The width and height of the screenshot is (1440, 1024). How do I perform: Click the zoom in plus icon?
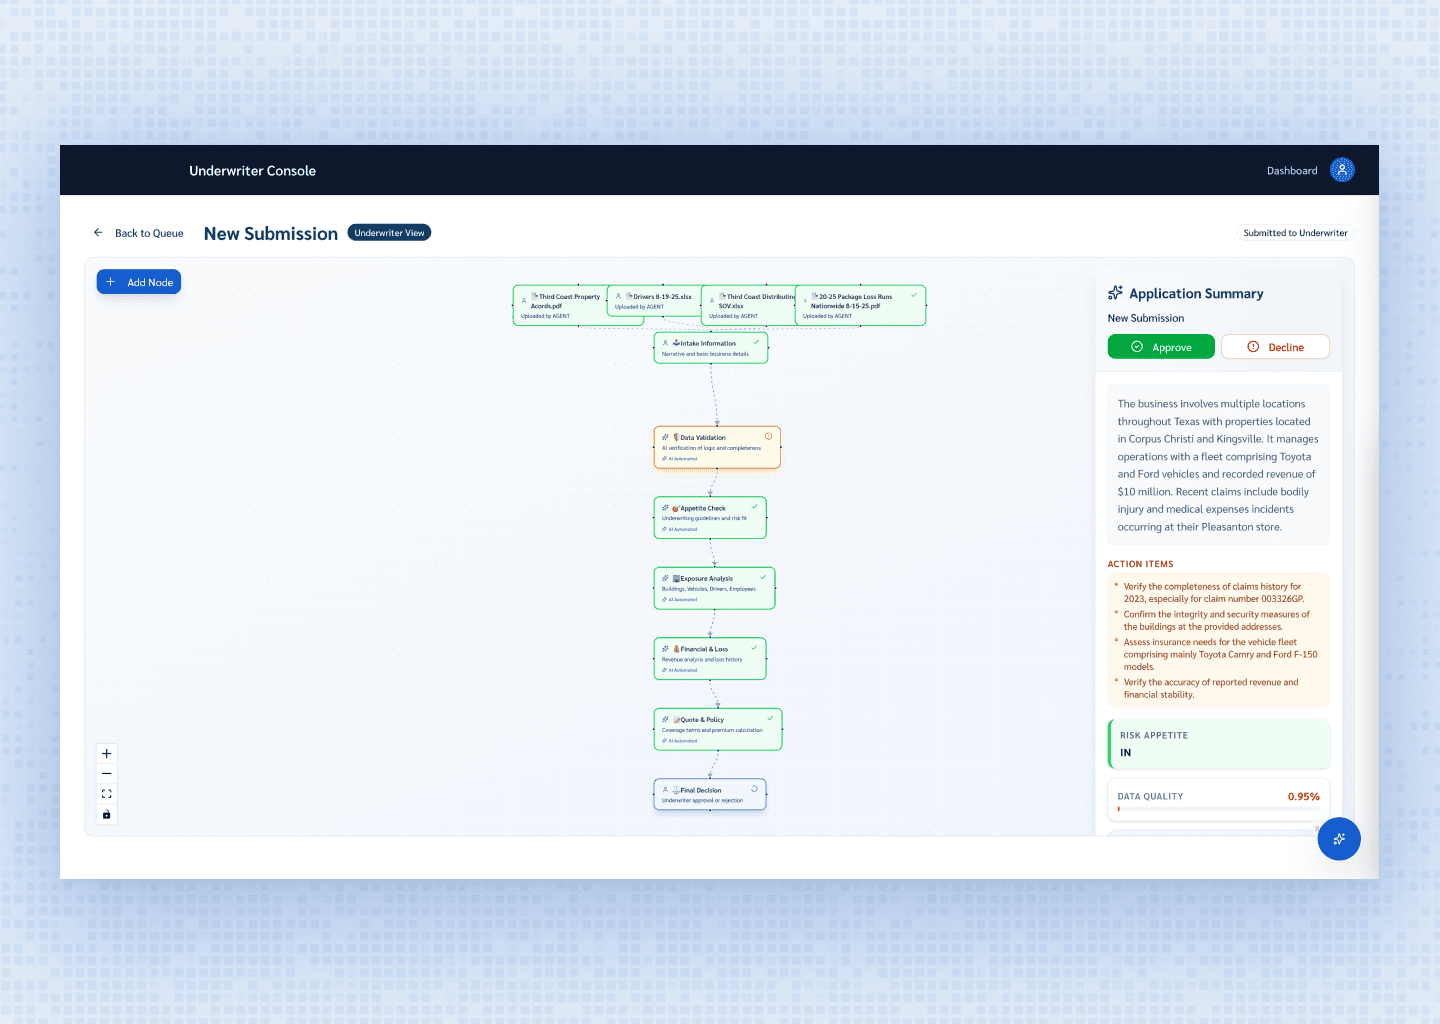(107, 754)
